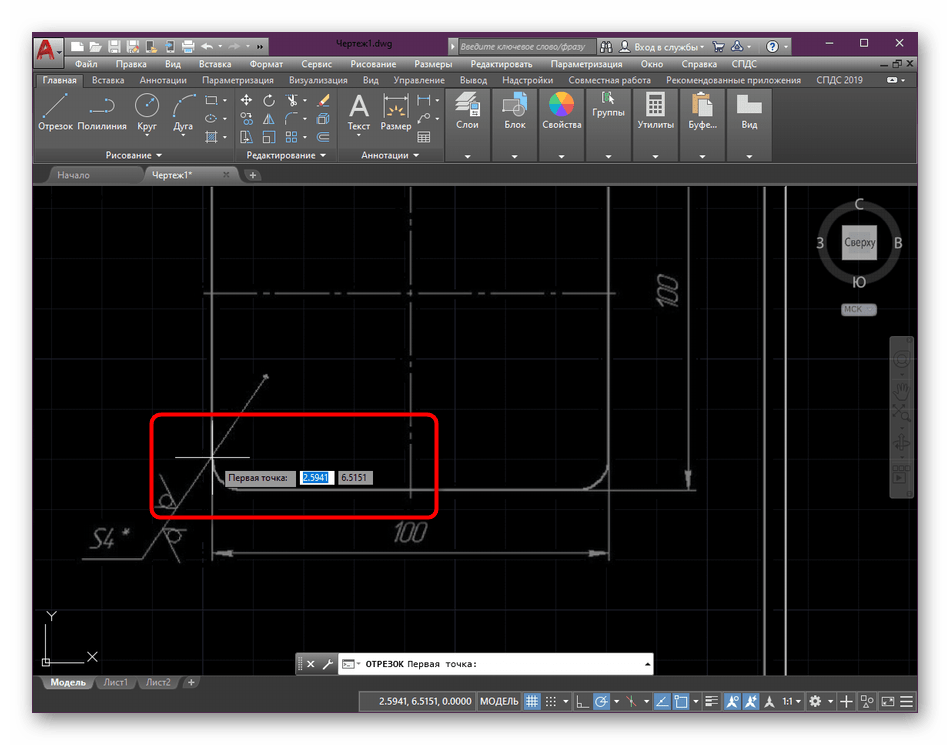Open the Размеры menu
Viewport: 950px width, 745px height.
click(x=433, y=64)
